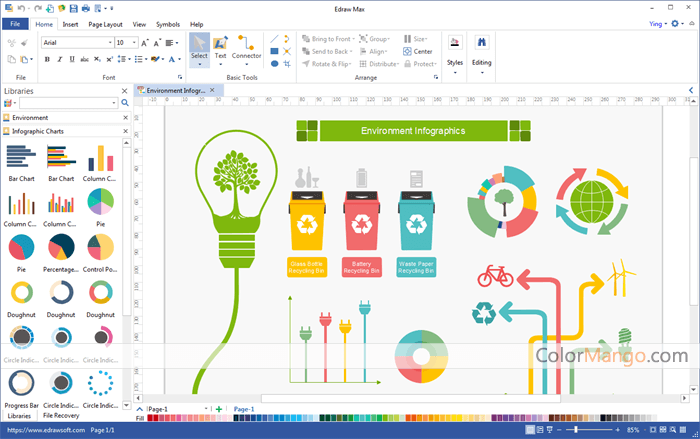Select the Pie chart shape thumbnail
The image size is (700, 439).
pos(100,202)
